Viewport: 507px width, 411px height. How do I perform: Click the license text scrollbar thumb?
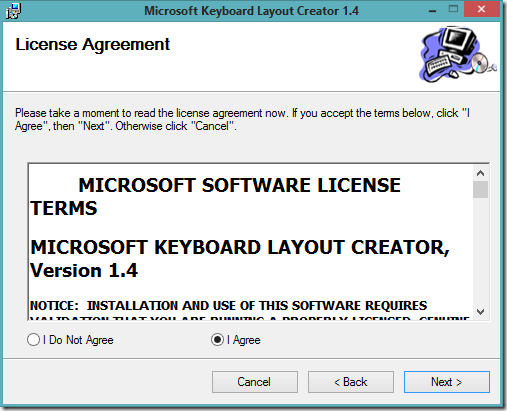[x=480, y=189]
